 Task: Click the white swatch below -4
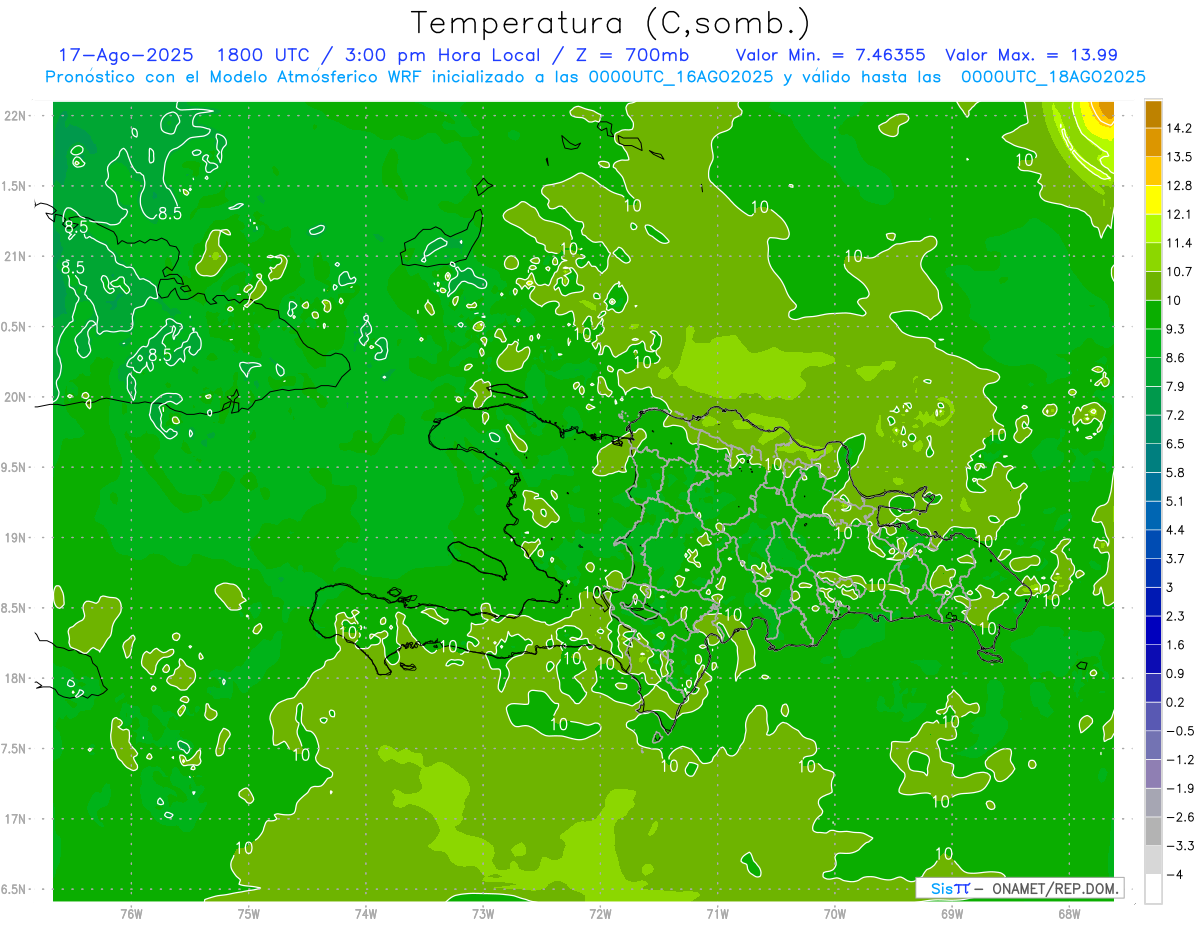tap(1153, 888)
